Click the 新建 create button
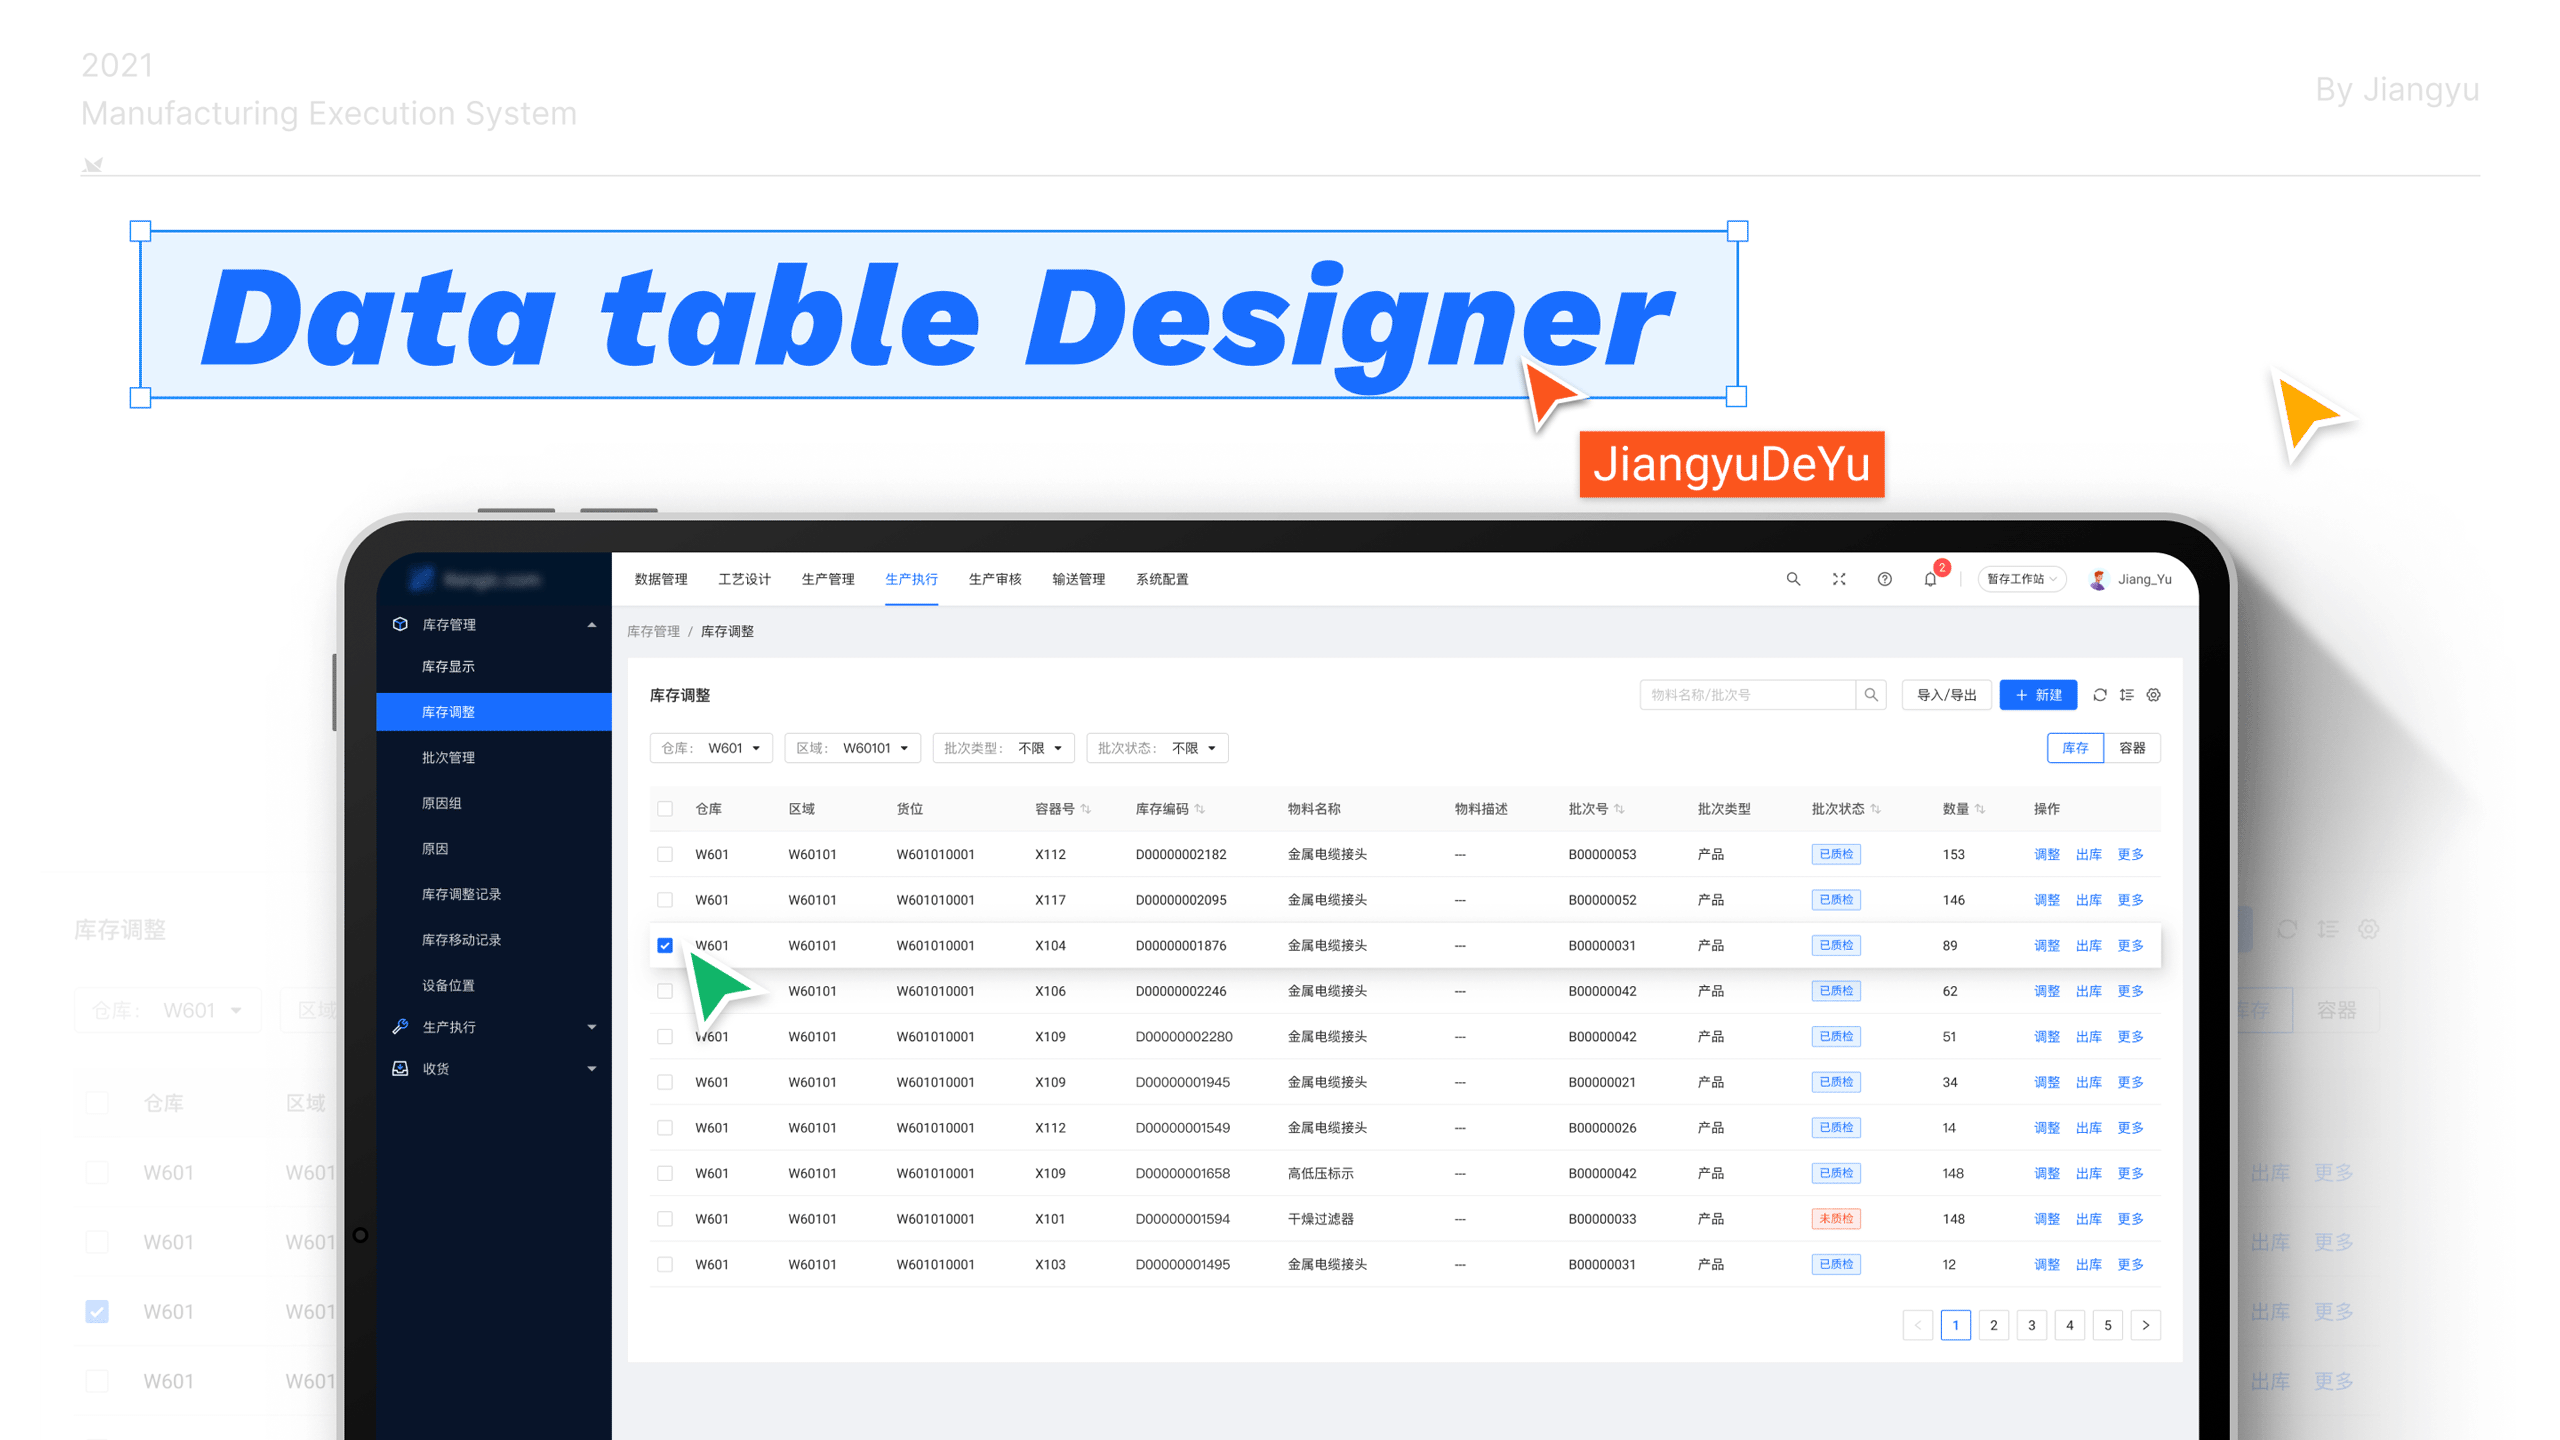Viewport: 2560px width, 1440px height. tap(2039, 695)
